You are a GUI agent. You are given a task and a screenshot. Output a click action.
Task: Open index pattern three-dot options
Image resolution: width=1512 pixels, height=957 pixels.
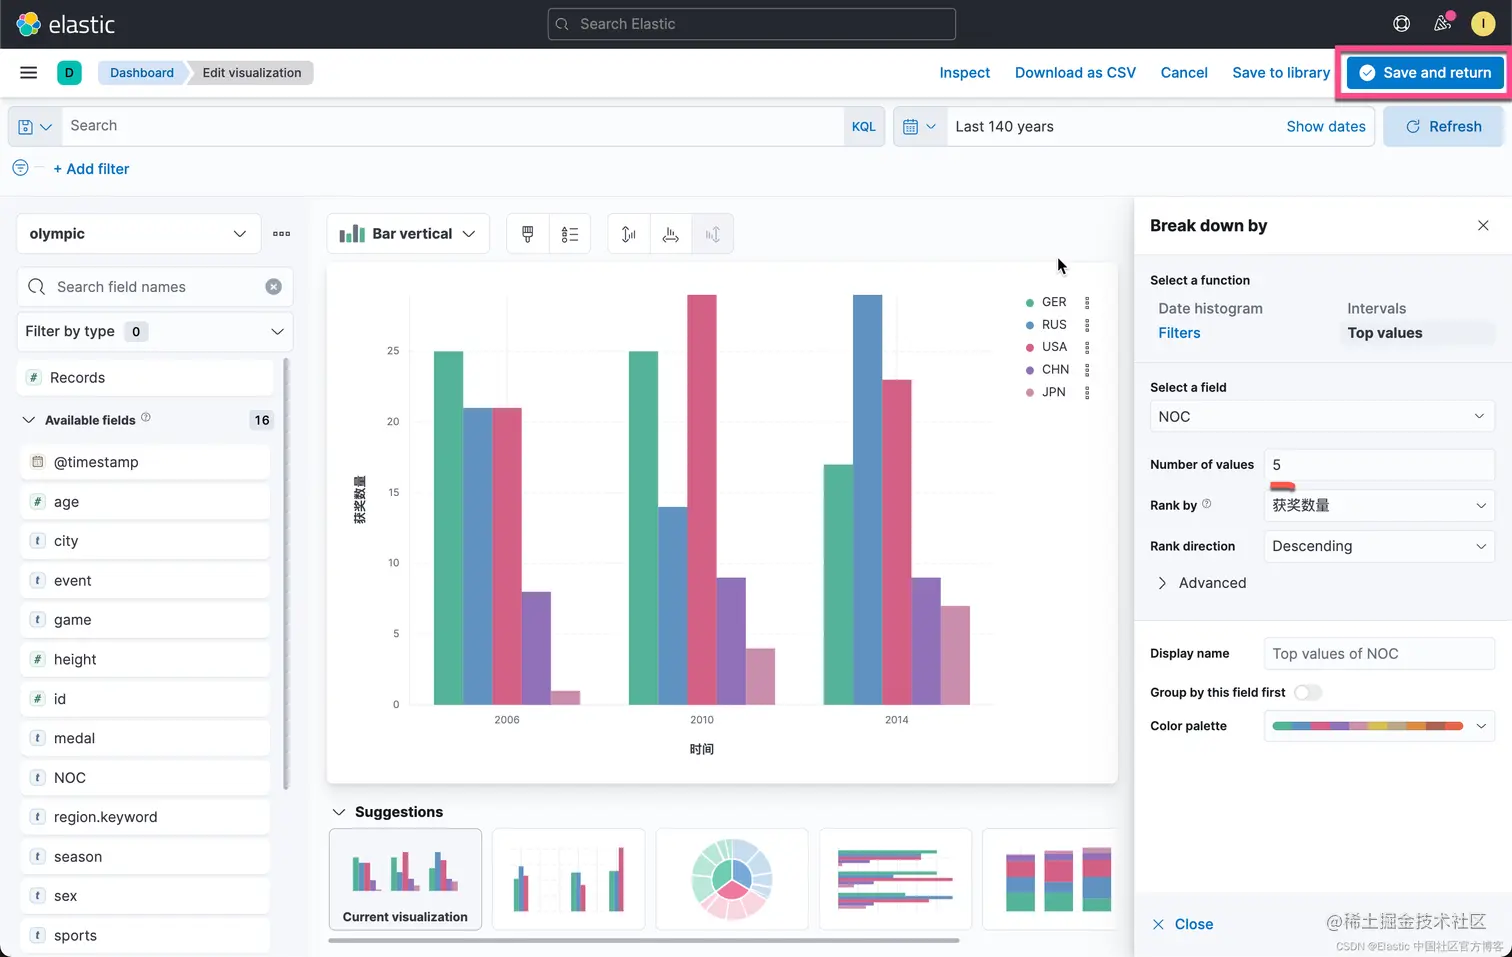[281, 234]
